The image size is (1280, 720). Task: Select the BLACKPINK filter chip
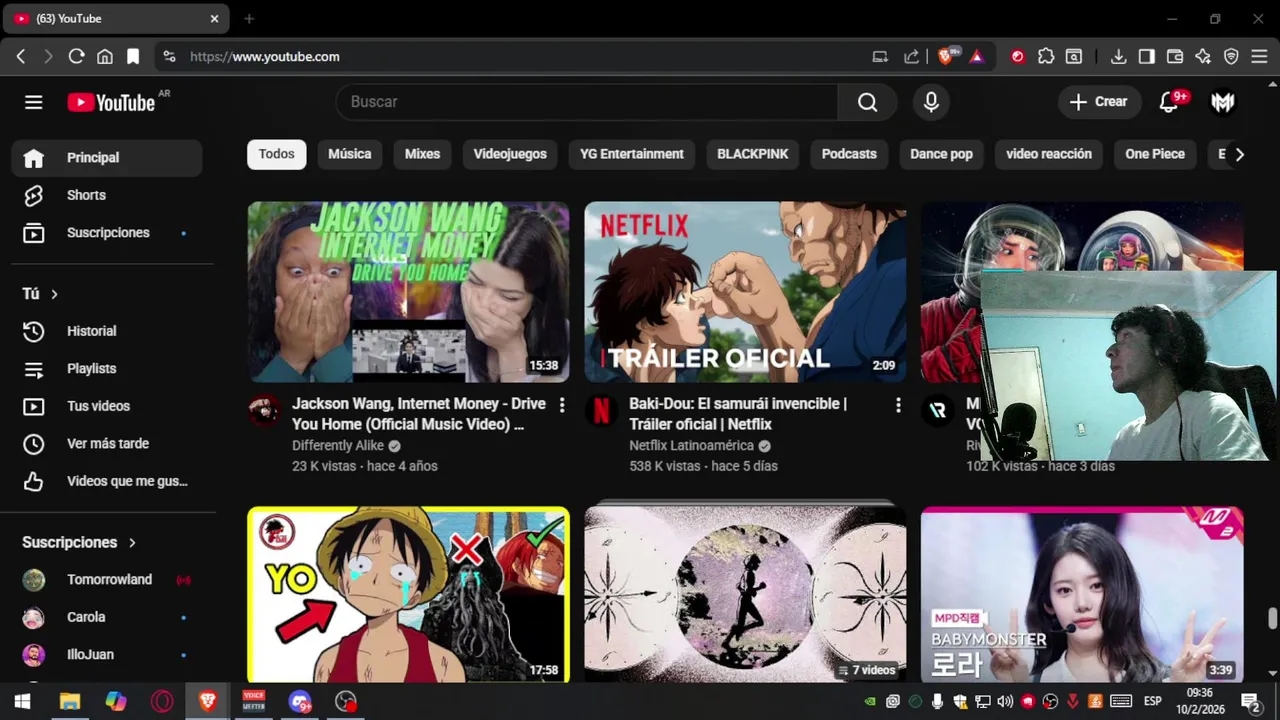[x=753, y=154]
